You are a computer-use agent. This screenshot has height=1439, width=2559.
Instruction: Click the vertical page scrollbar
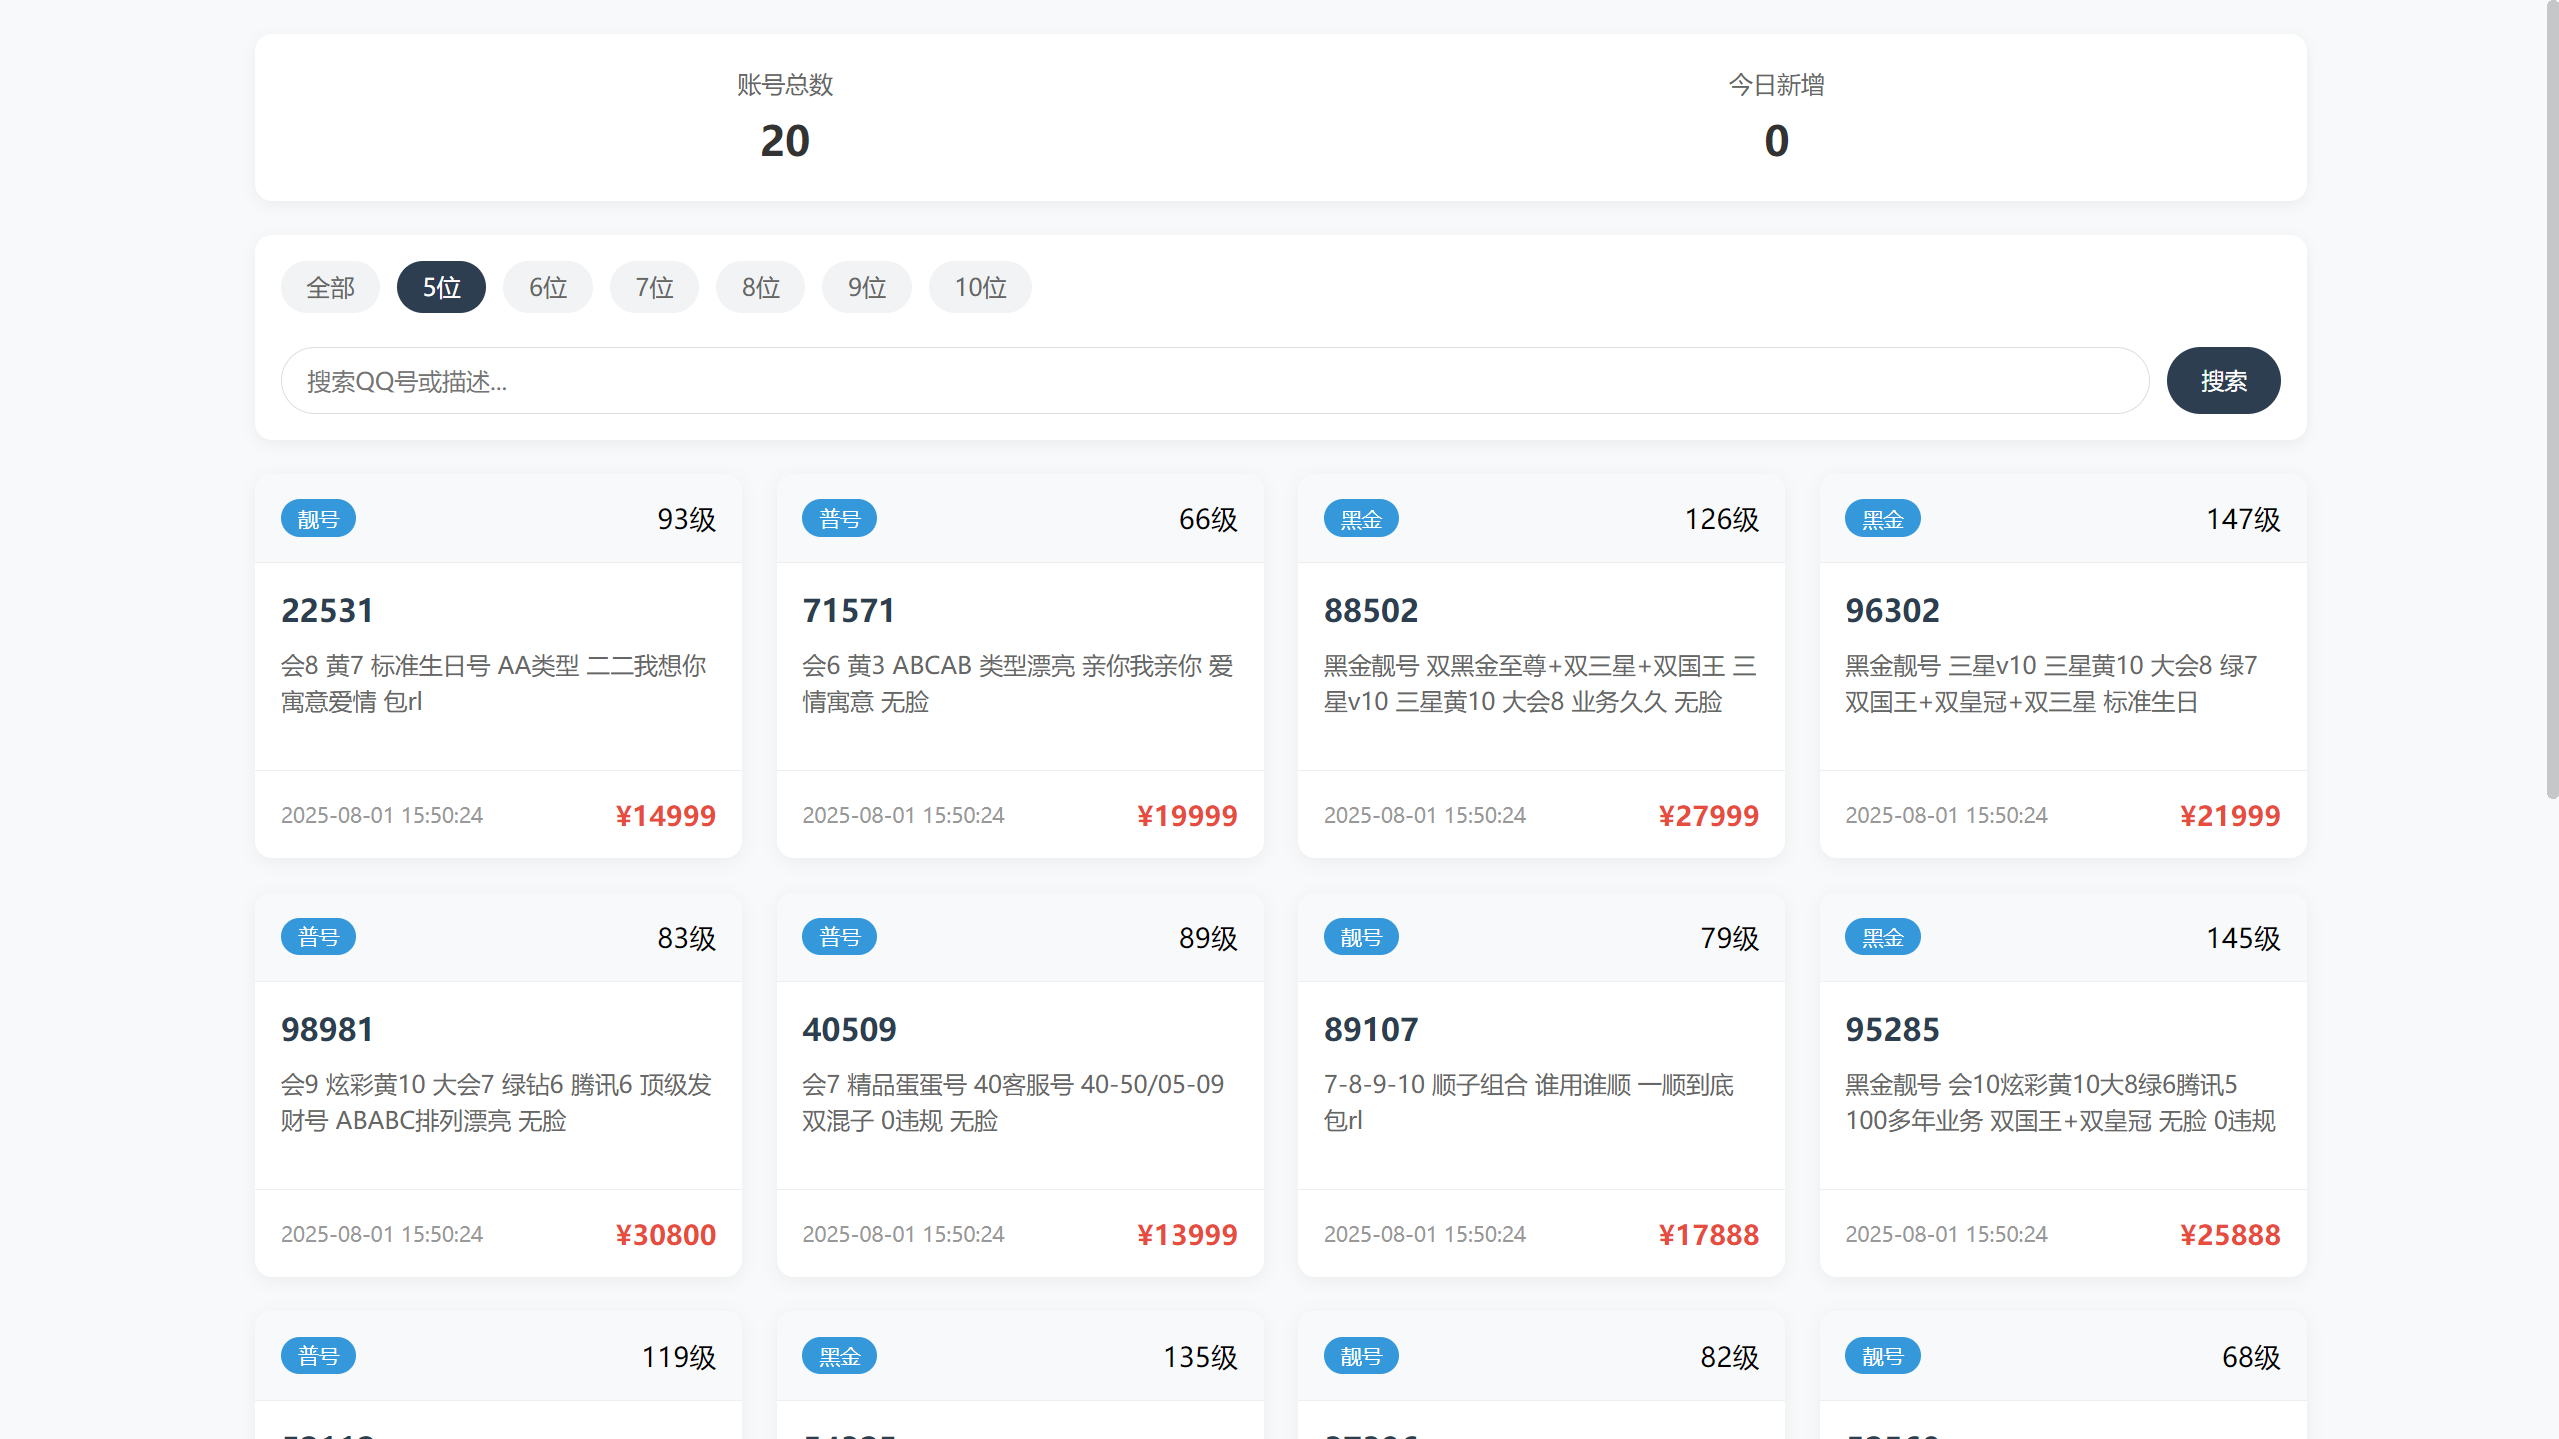[x=2551, y=400]
